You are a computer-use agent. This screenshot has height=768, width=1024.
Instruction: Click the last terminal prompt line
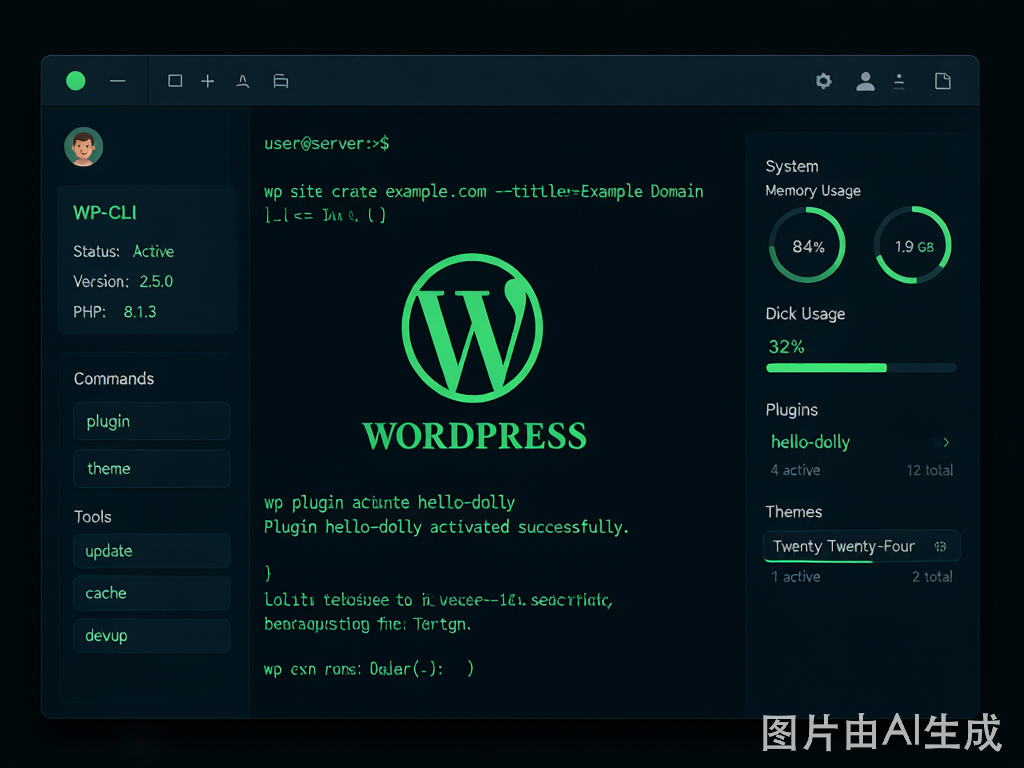[x=369, y=669]
